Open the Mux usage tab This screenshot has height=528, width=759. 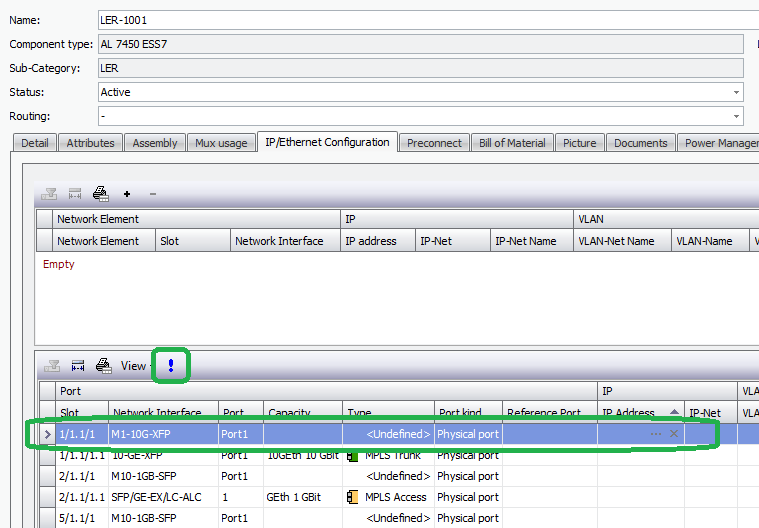(221, 143)
